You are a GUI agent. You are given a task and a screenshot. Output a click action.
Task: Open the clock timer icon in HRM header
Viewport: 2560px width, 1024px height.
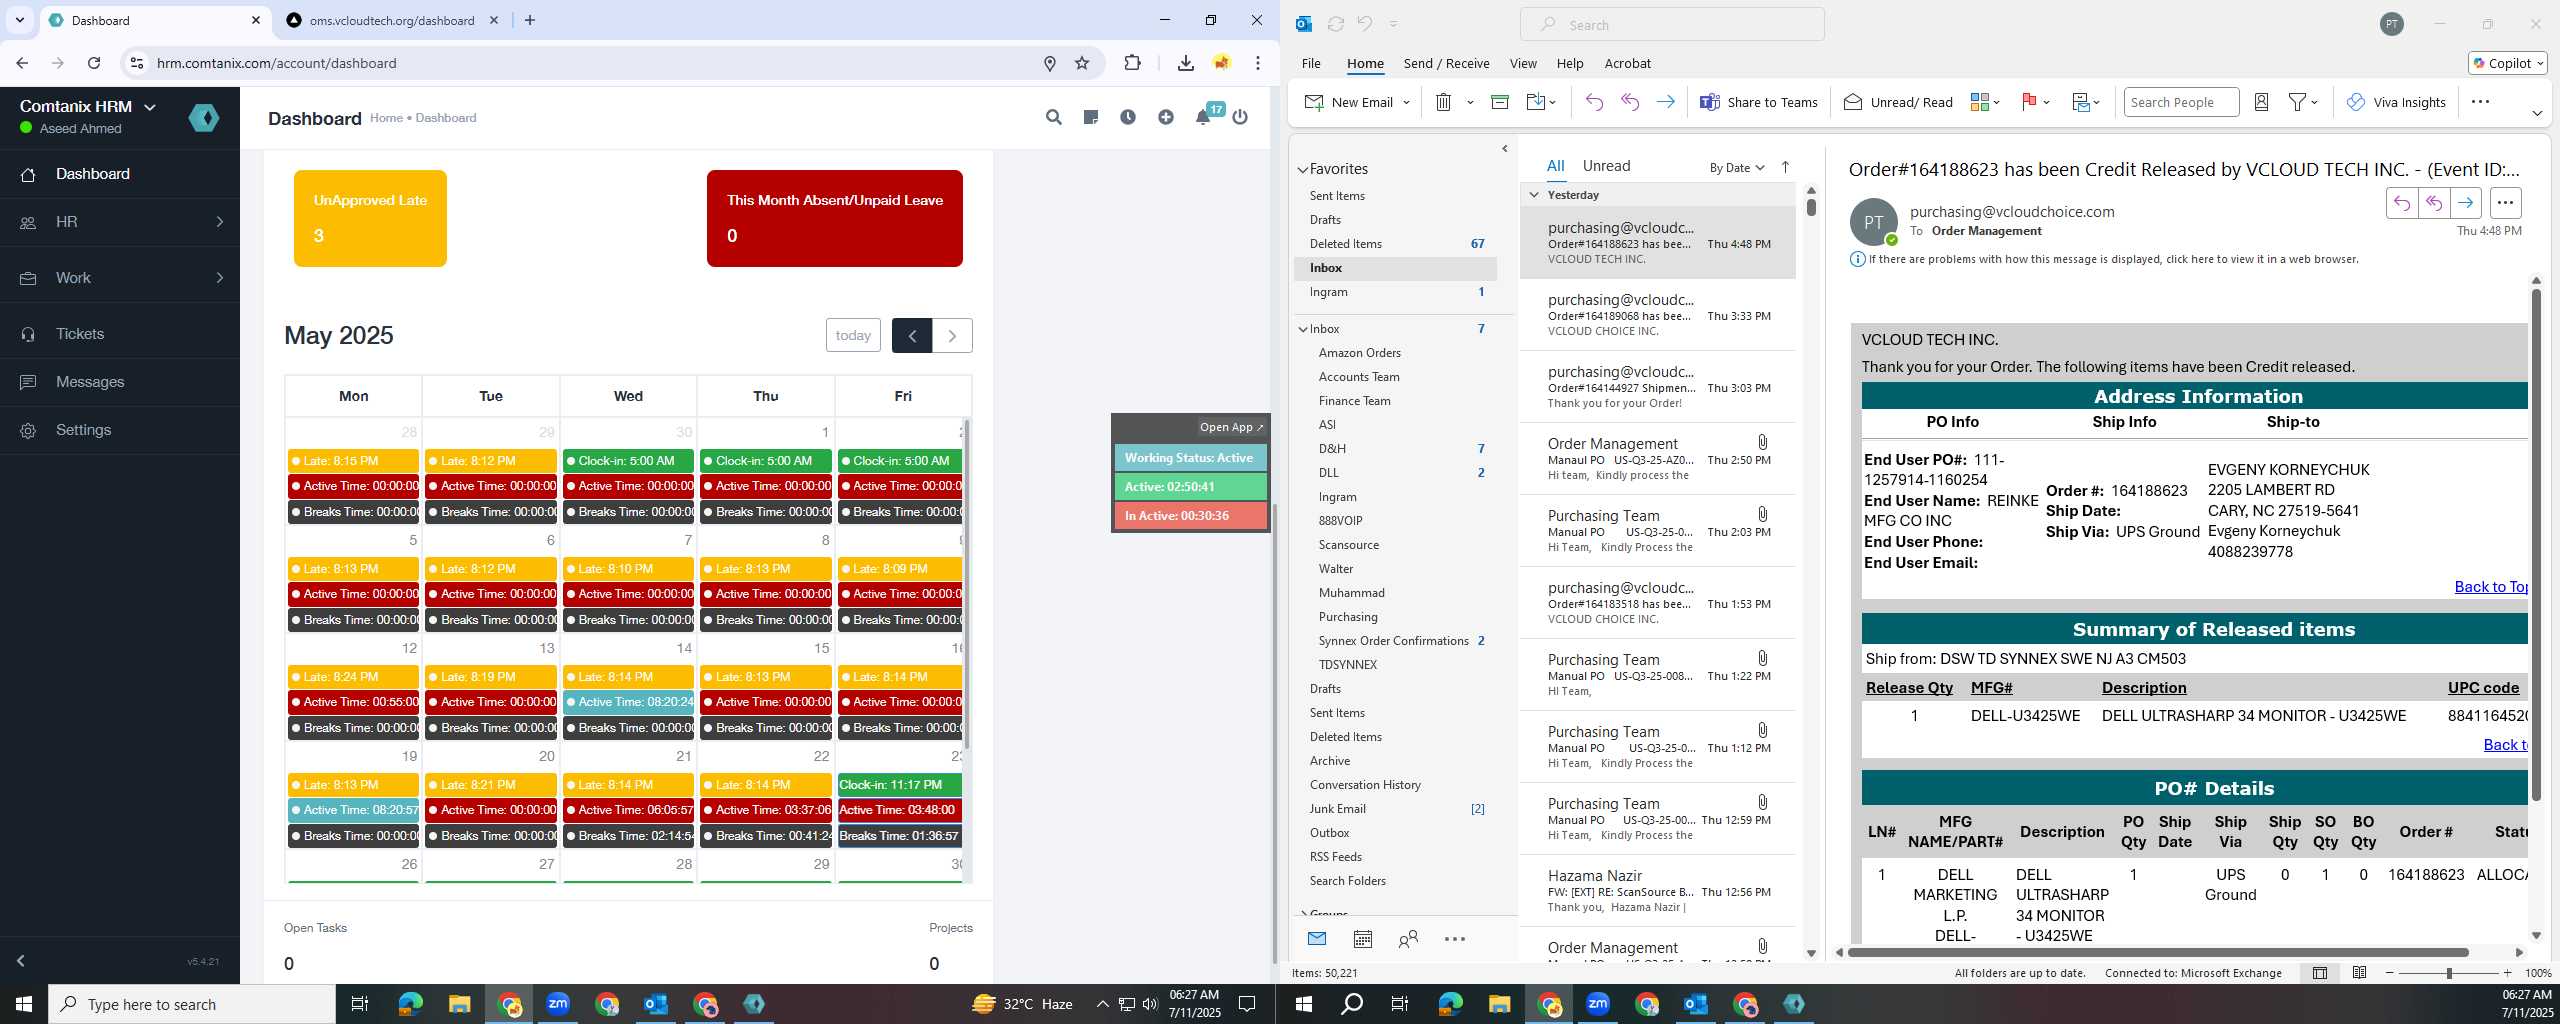[x=1128, y=117]
